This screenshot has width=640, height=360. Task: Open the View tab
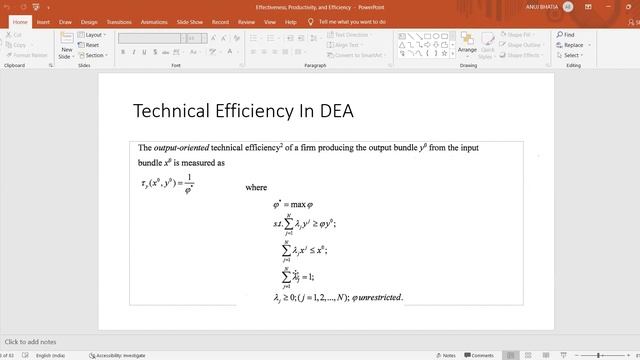tap(269, 22)
